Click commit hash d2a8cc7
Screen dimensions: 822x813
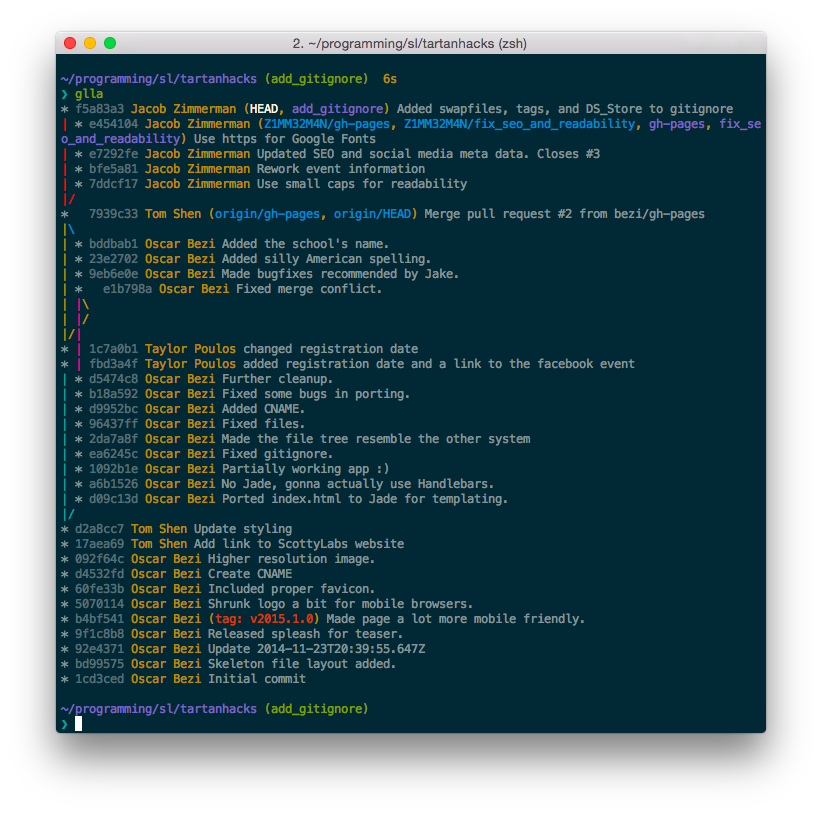tap(100, 529)
